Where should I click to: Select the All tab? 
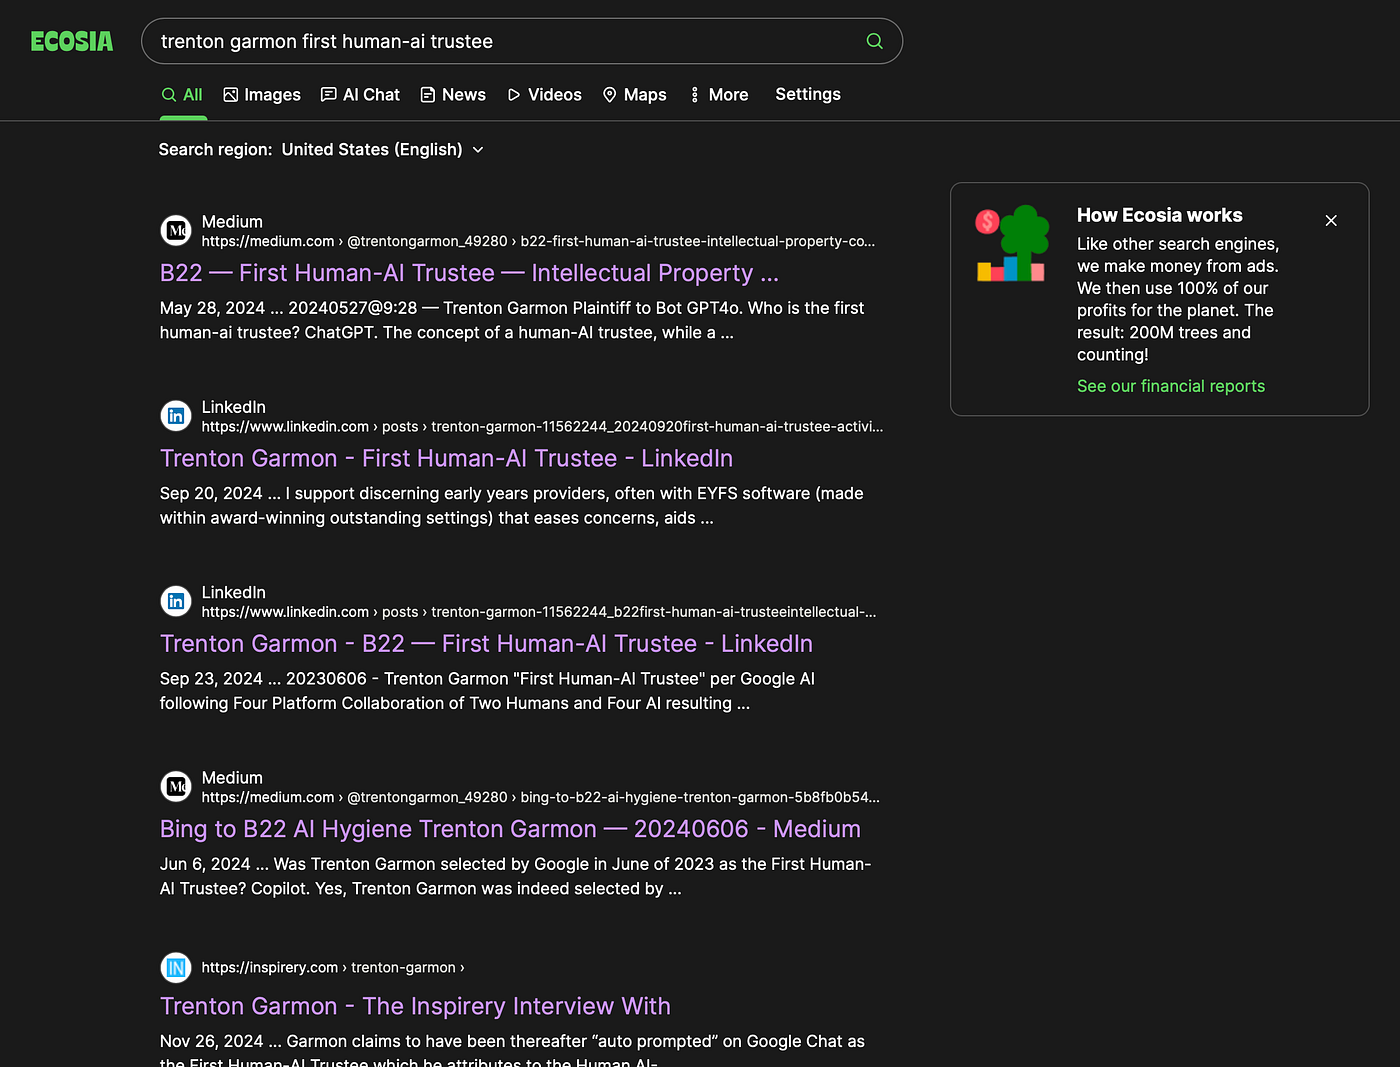[182, 95]
